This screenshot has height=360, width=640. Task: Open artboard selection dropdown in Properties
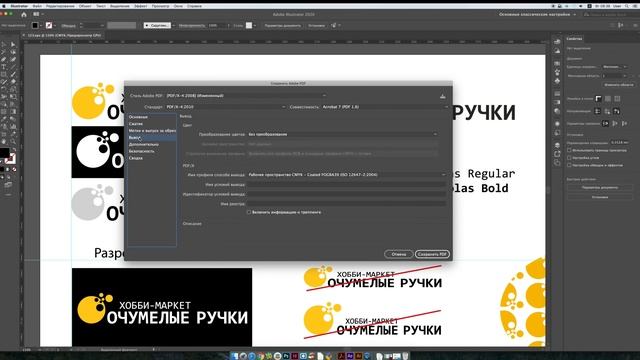615,76
